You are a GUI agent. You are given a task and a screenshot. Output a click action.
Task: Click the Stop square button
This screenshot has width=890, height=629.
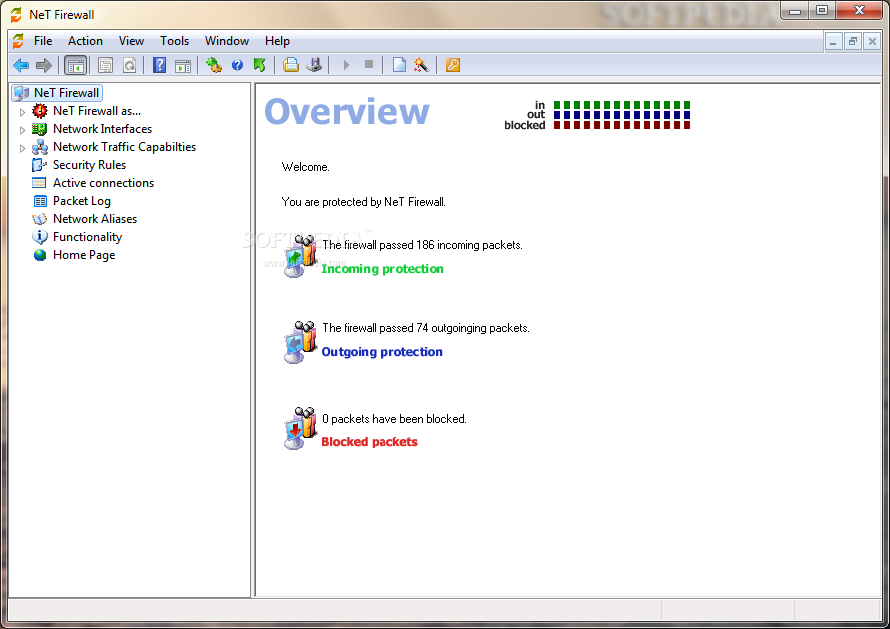[369, 65]
